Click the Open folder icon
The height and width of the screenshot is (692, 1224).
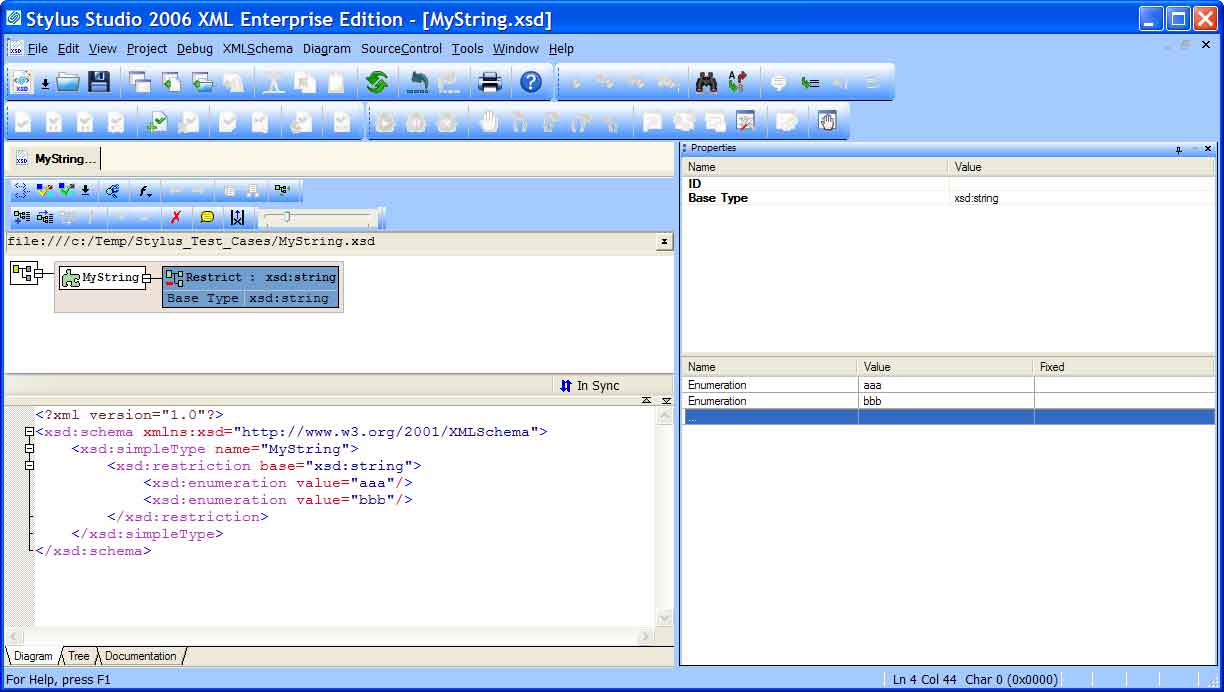click(x=68, y=82)
